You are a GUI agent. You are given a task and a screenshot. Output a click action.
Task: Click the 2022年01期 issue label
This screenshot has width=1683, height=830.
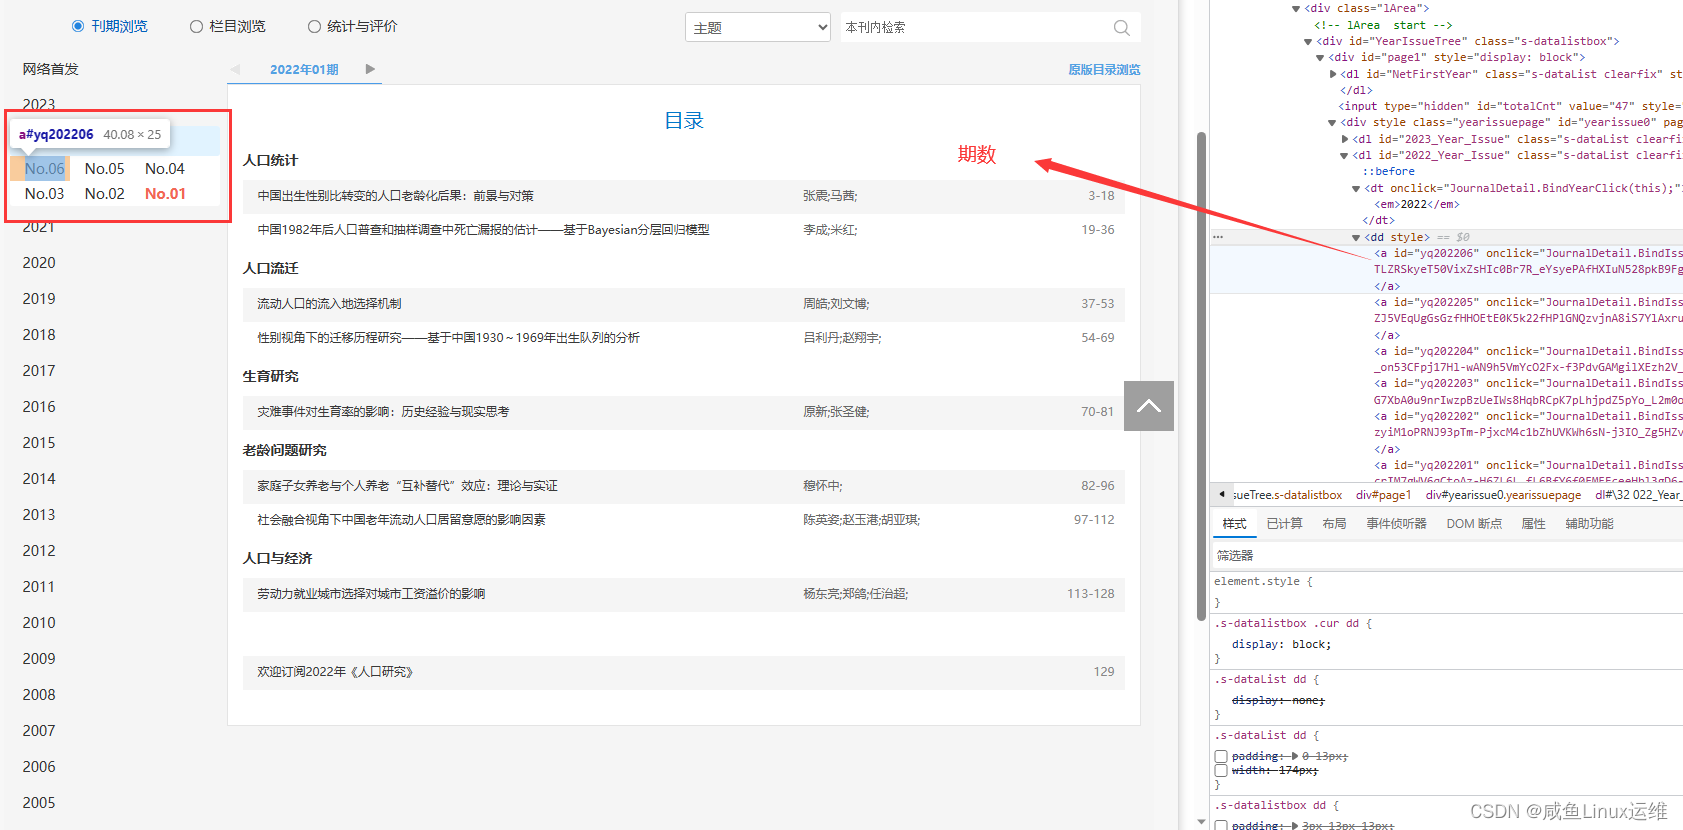point(304,70)
